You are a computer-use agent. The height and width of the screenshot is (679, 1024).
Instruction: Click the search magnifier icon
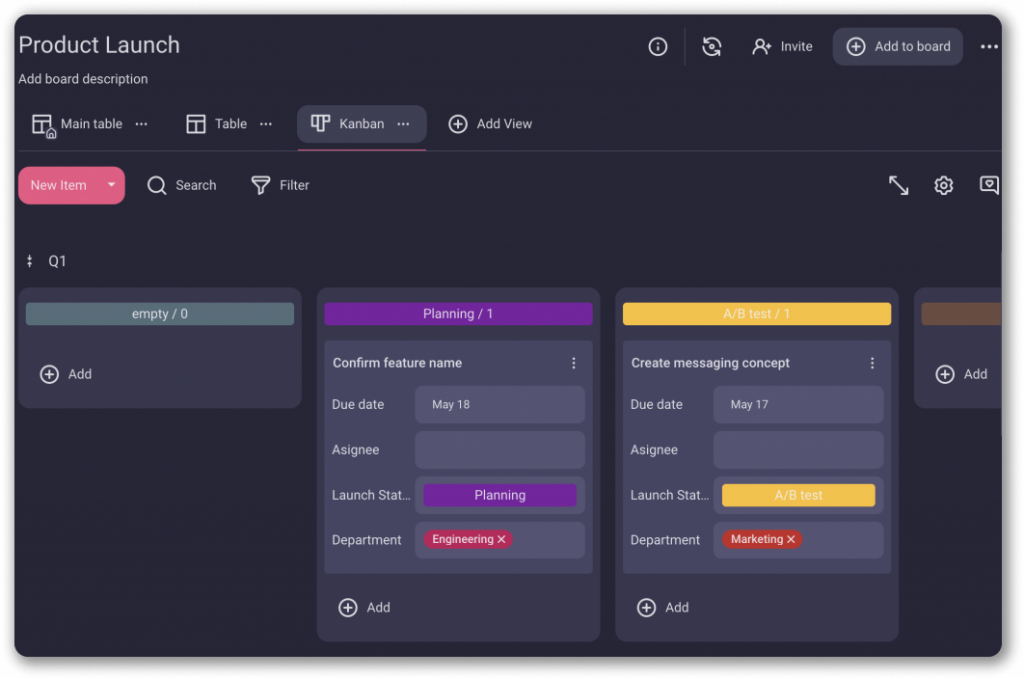(x=157, y=185)
